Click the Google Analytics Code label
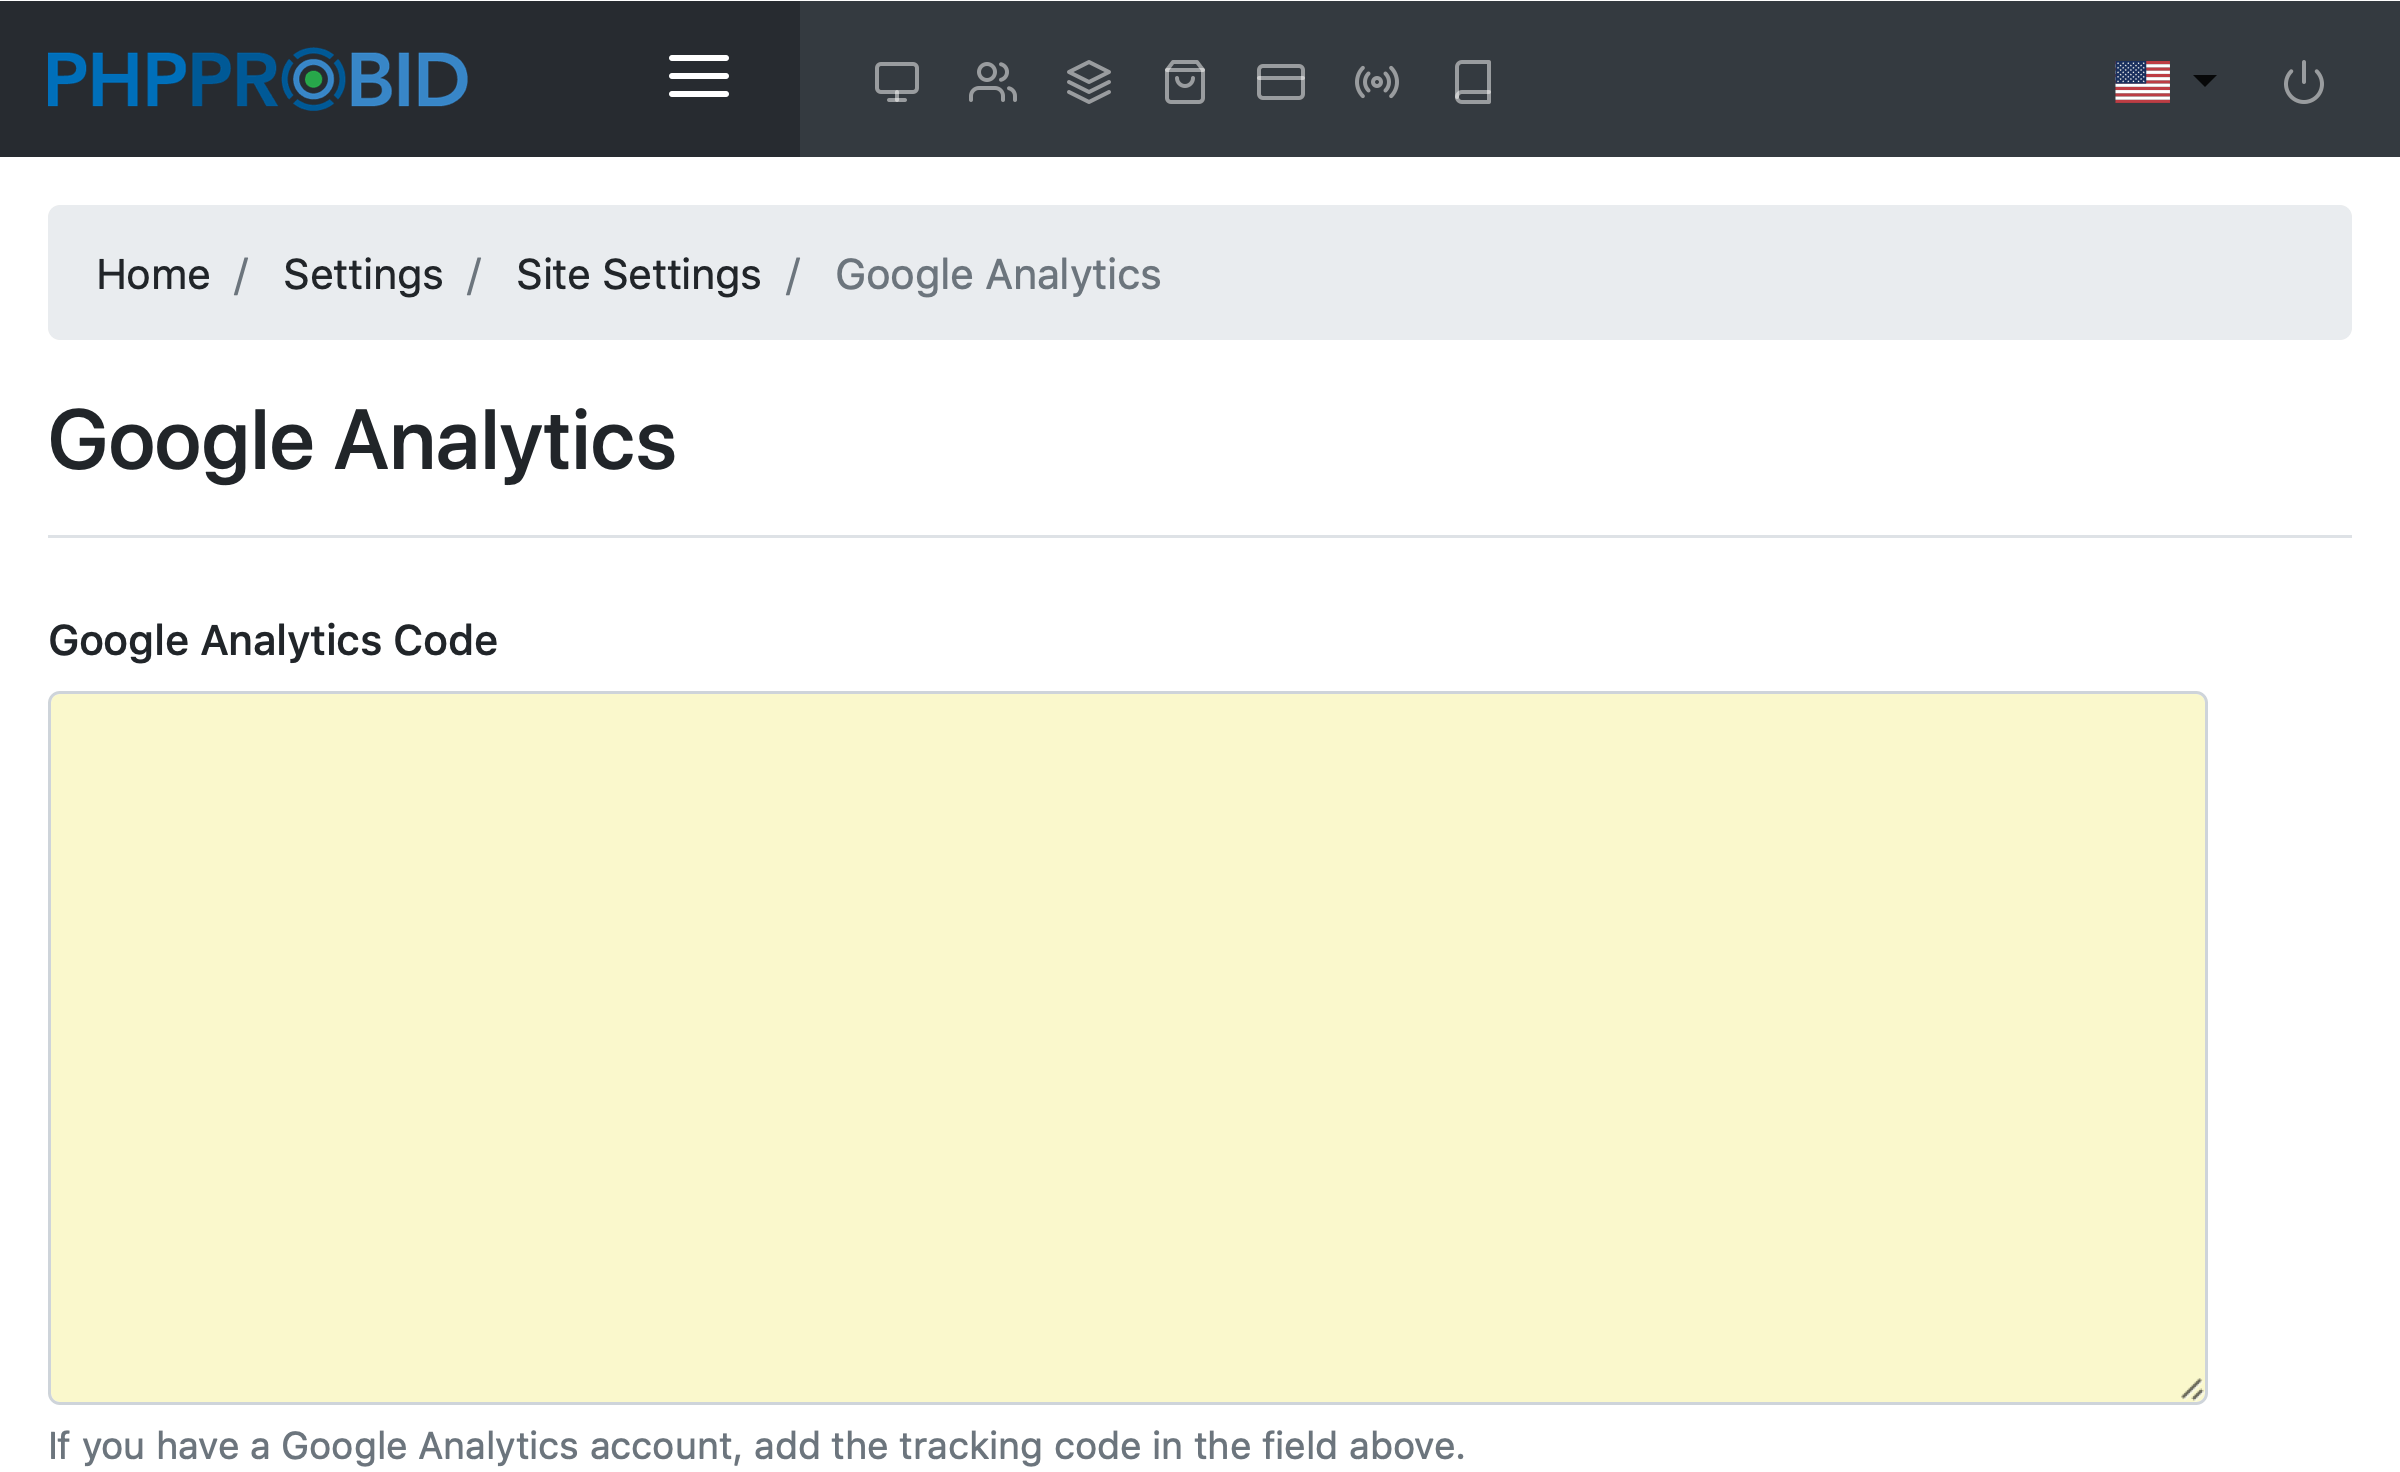The width and height of the screenshot is (2400, 1472). [273, 640]
